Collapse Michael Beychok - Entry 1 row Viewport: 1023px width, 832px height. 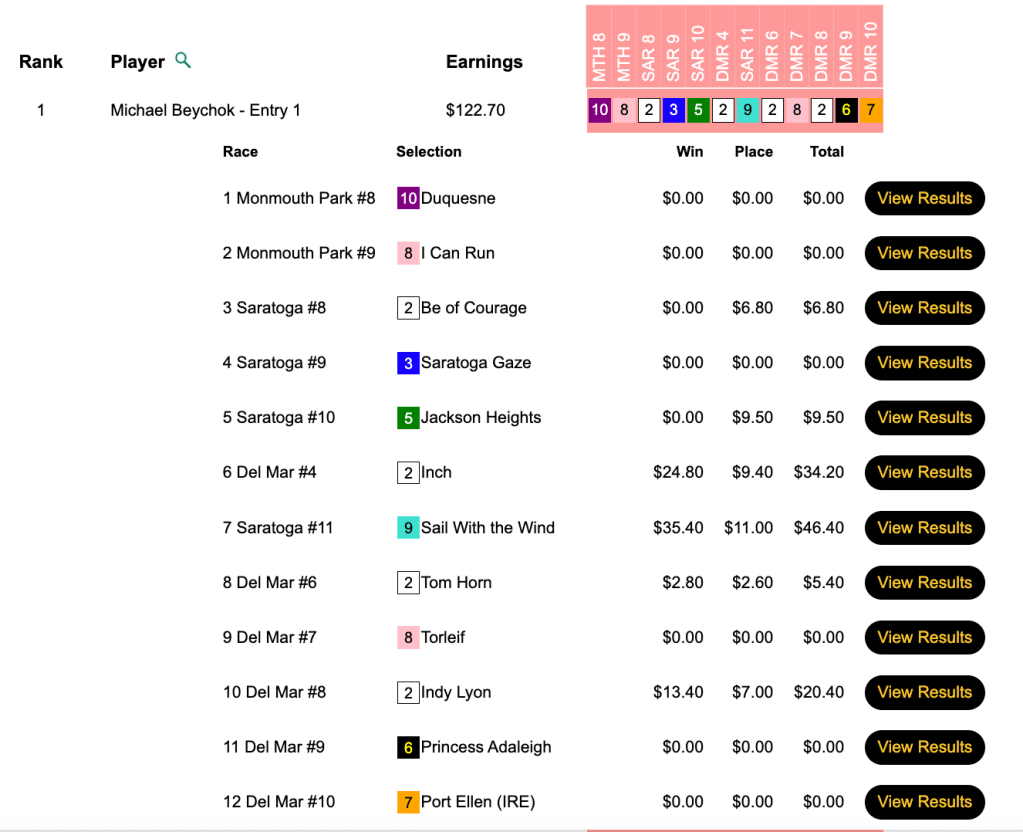tap(205, 110)
